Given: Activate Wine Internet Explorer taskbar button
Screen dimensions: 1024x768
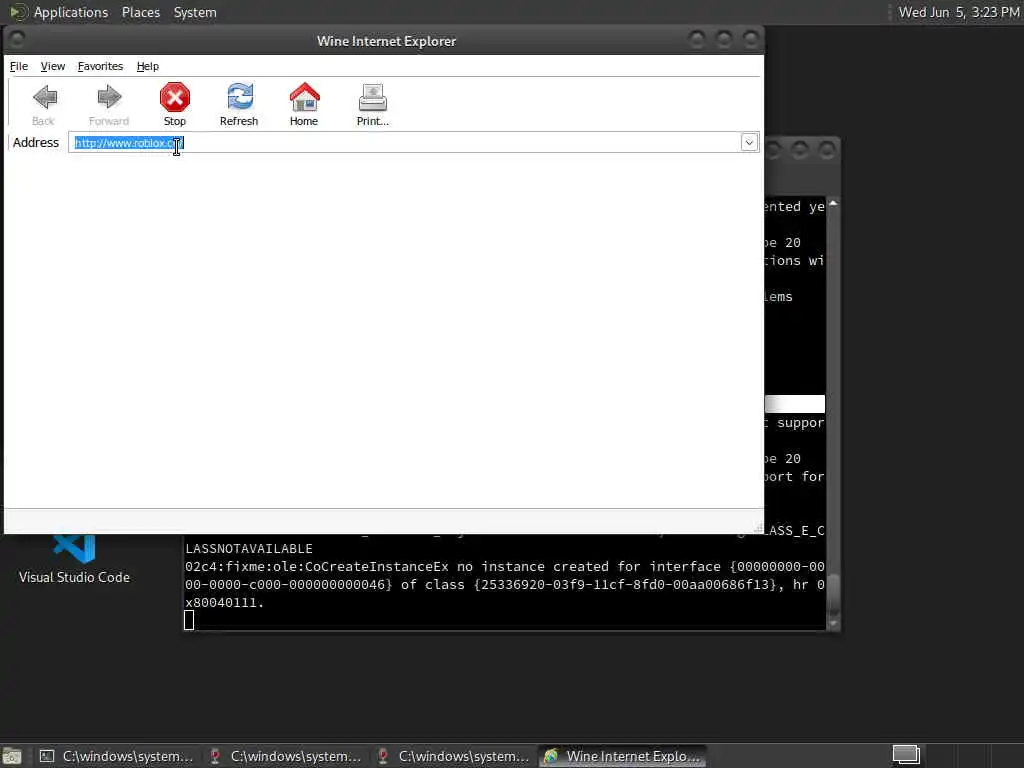Looking at the screenshot, I should (x=622, y=756).
